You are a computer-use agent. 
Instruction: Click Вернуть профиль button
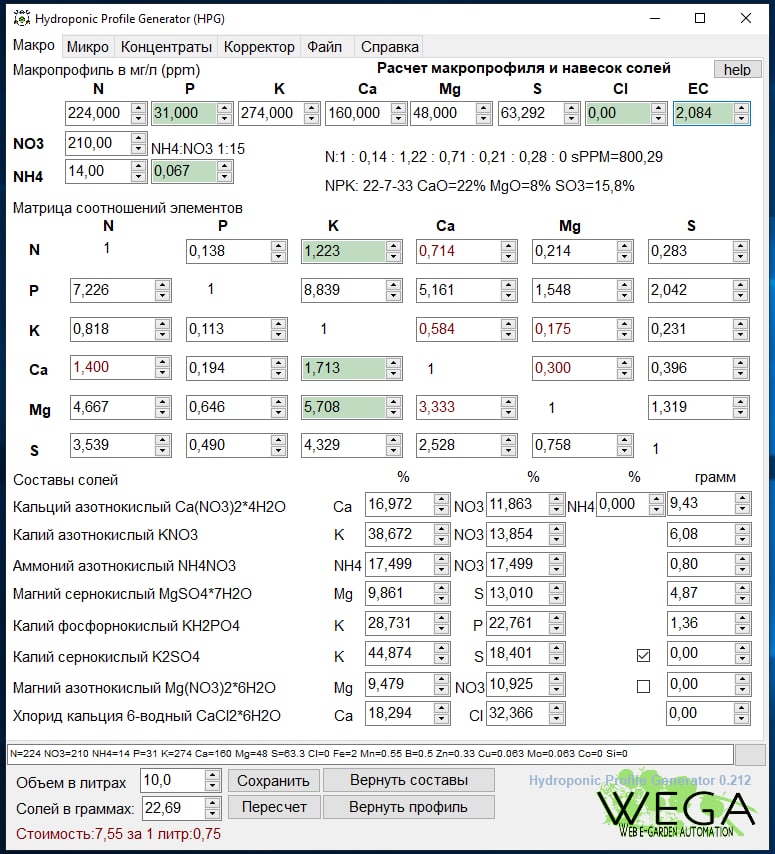coord(408,807)
